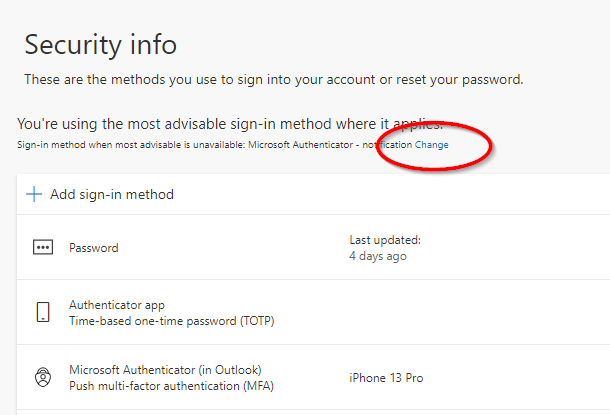This screenshot has width=610, height=415.
Task: Click the most advisable sign-in method heading
Action: 230,124
